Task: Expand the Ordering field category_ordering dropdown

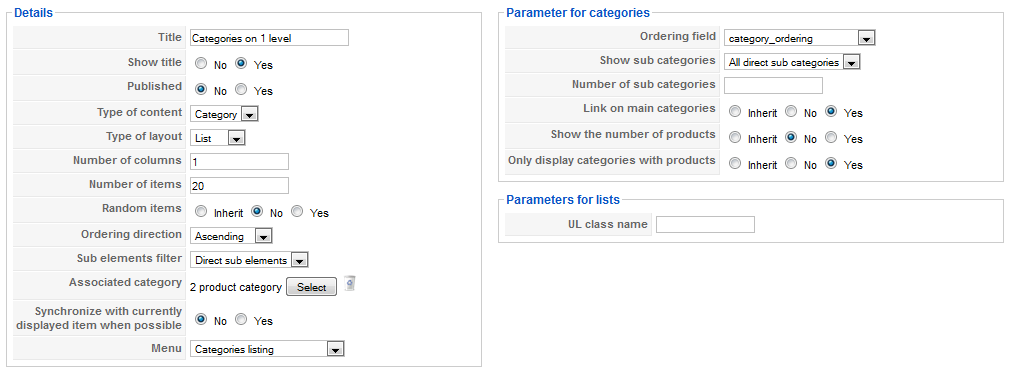Action: [800, 38]
